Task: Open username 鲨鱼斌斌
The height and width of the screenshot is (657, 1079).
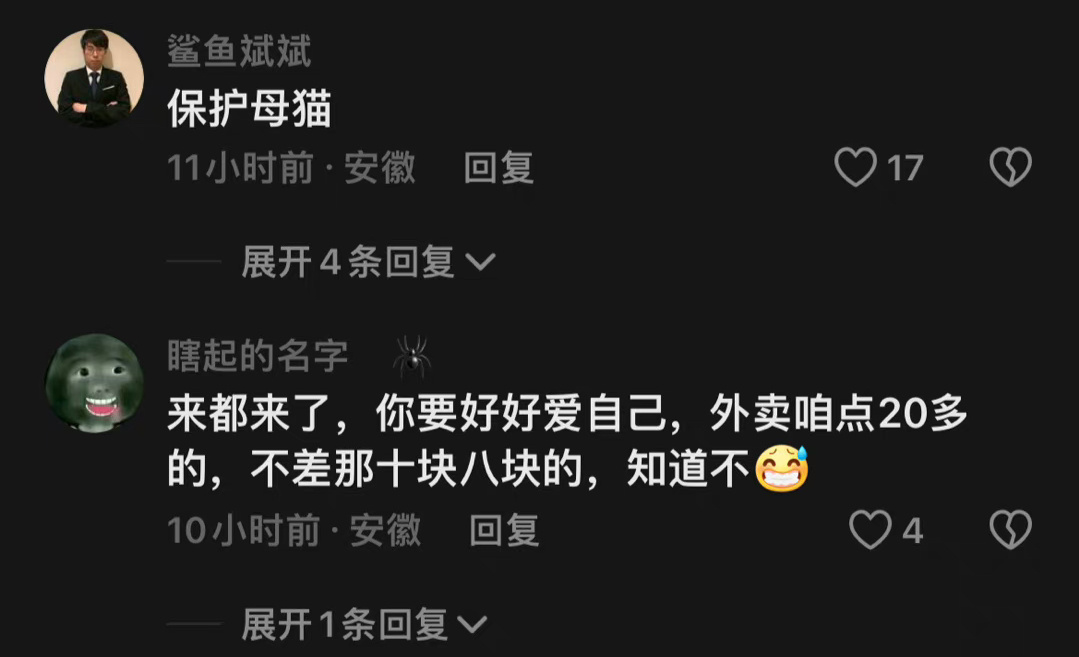Action: (239, 52)
